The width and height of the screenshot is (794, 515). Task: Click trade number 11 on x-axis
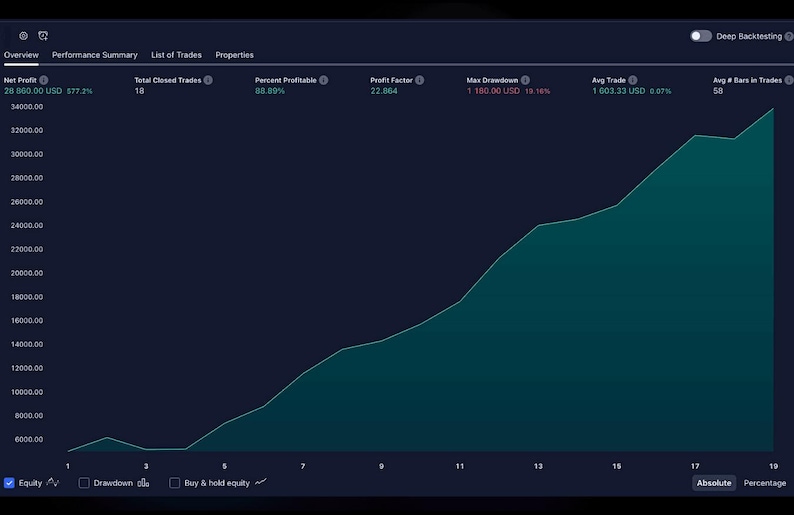point(460,466)
